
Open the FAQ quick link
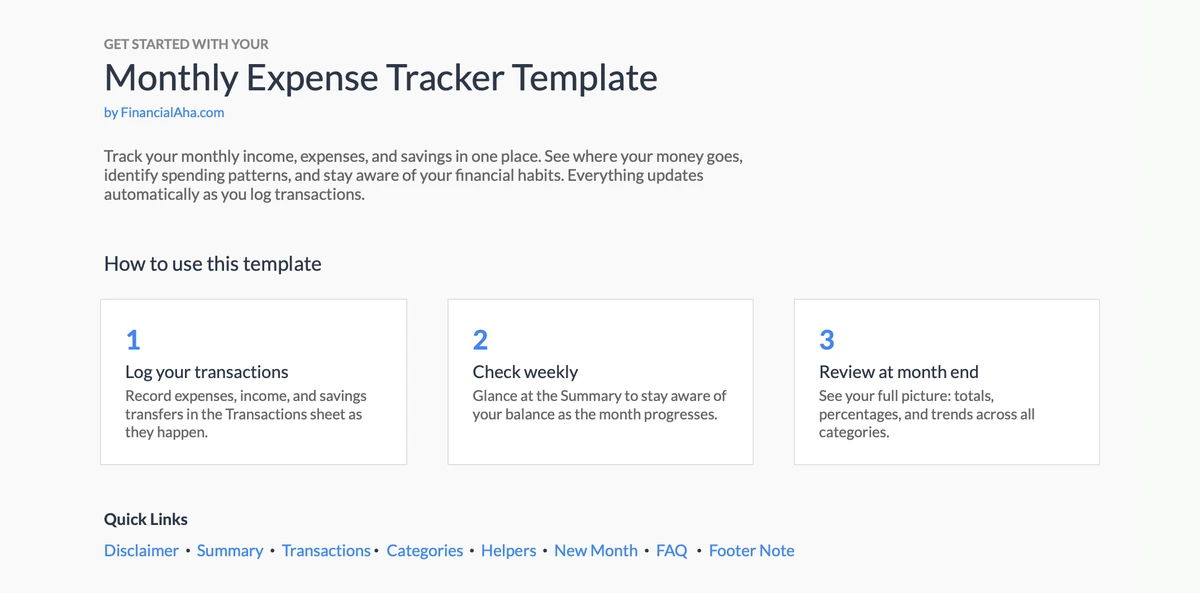pyautogui.click(x=672, y=551)
